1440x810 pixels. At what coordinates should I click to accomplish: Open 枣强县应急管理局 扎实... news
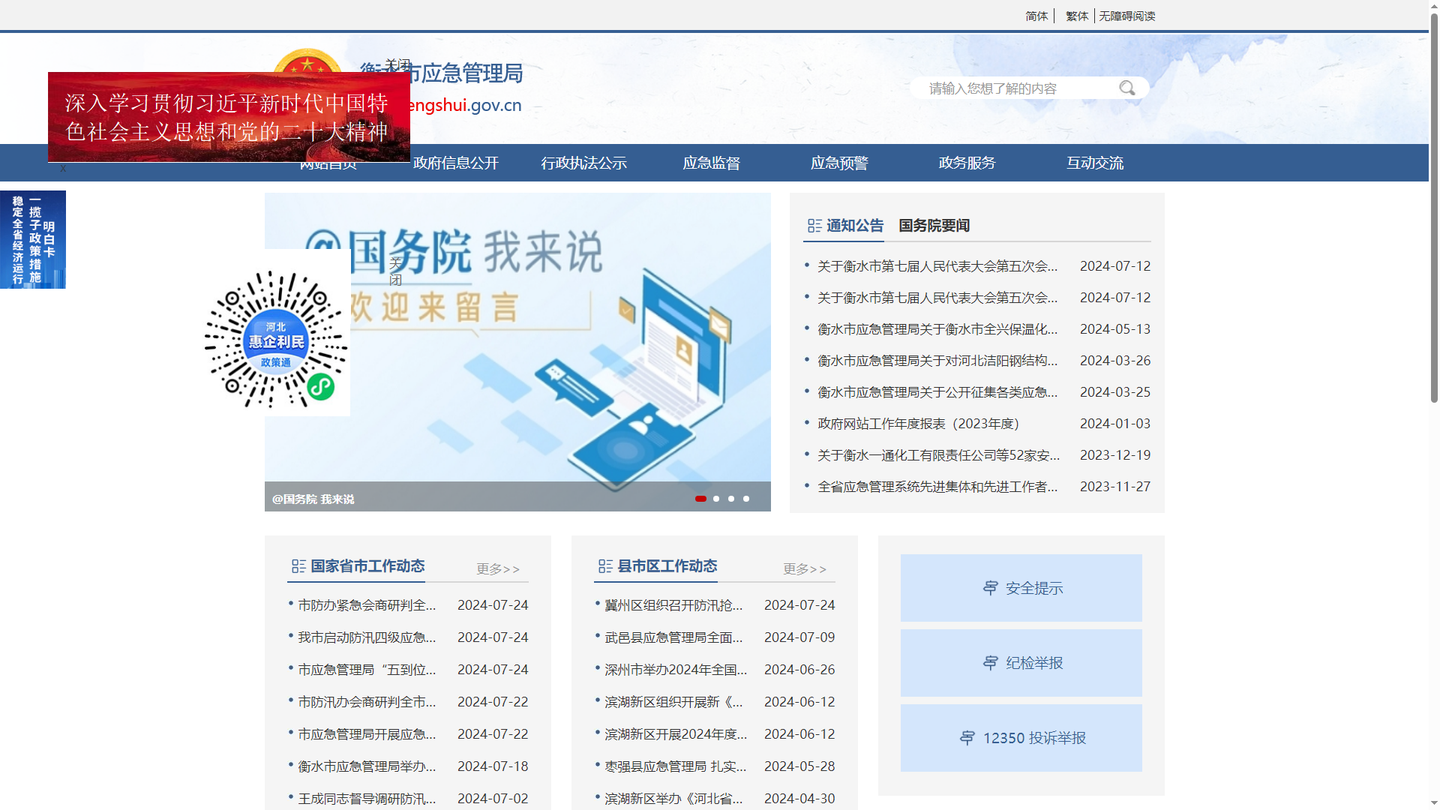click(x=676, y=766)
